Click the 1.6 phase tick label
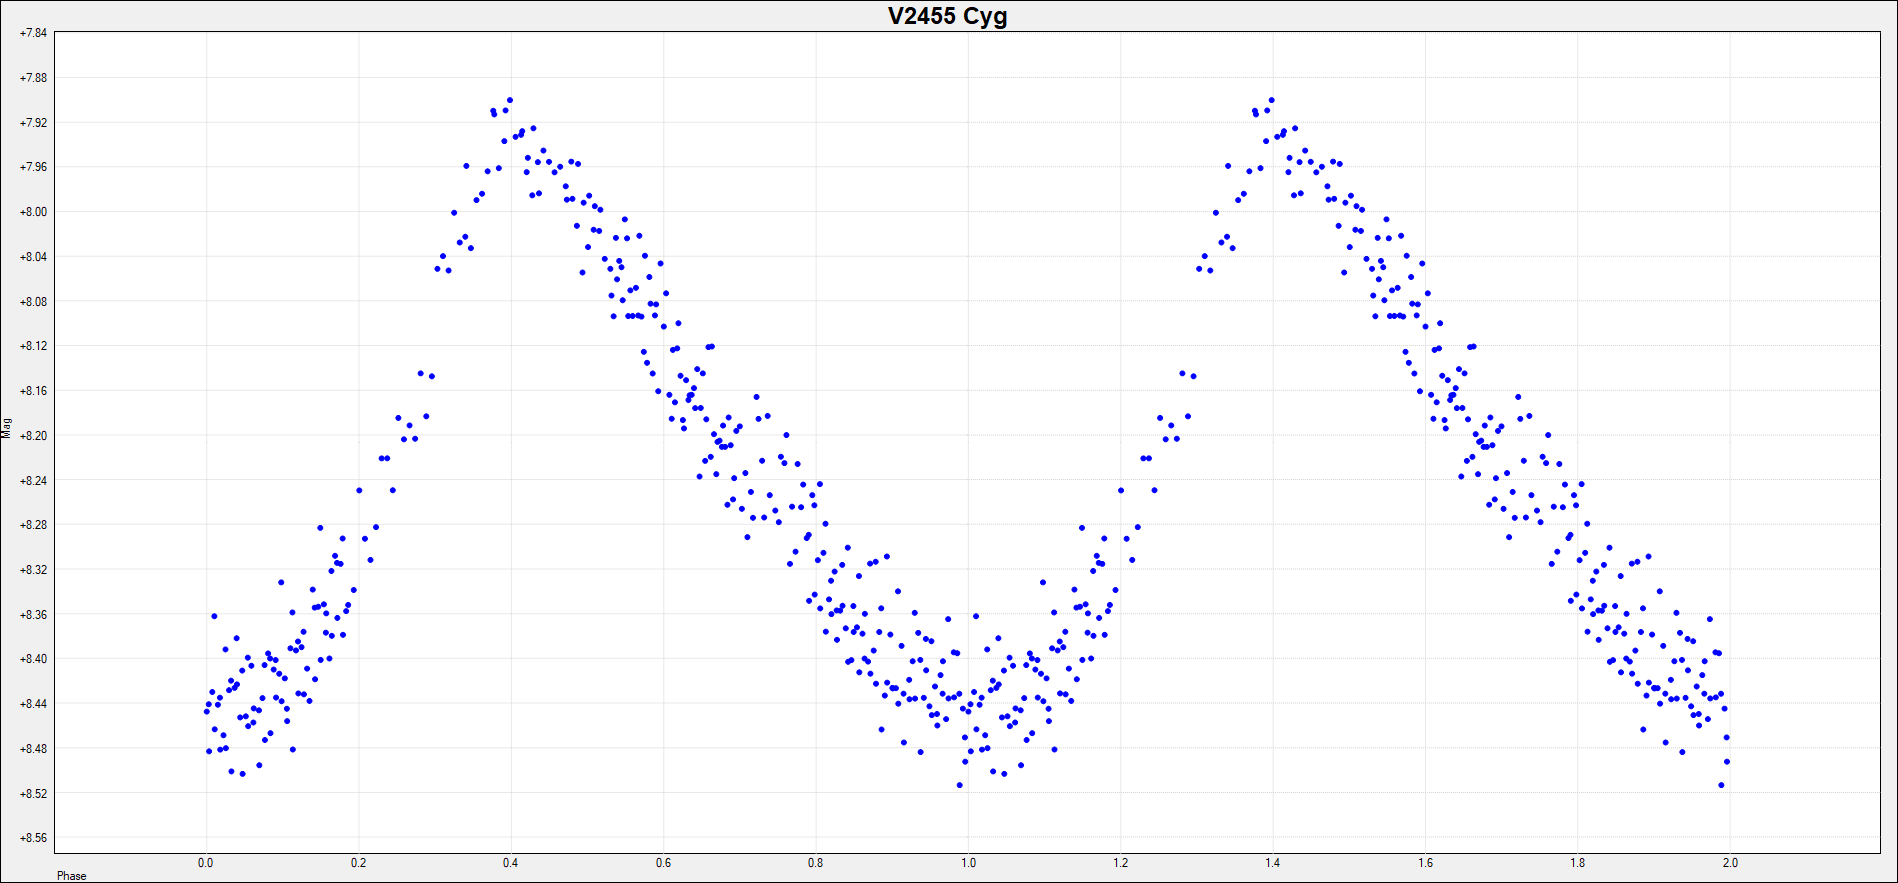 pos(1425,863)
